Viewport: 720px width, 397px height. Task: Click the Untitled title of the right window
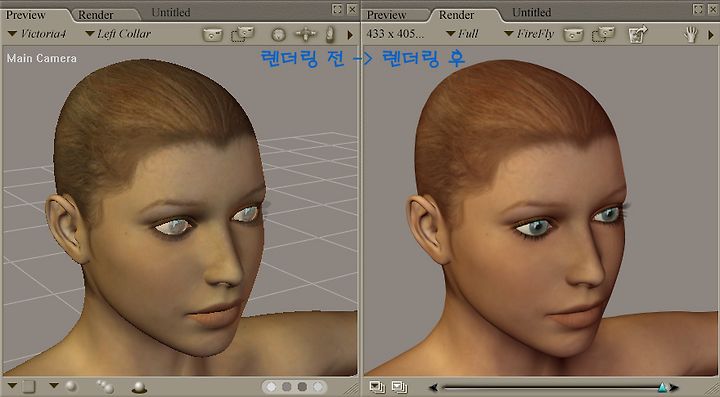[x=532, y=12]
